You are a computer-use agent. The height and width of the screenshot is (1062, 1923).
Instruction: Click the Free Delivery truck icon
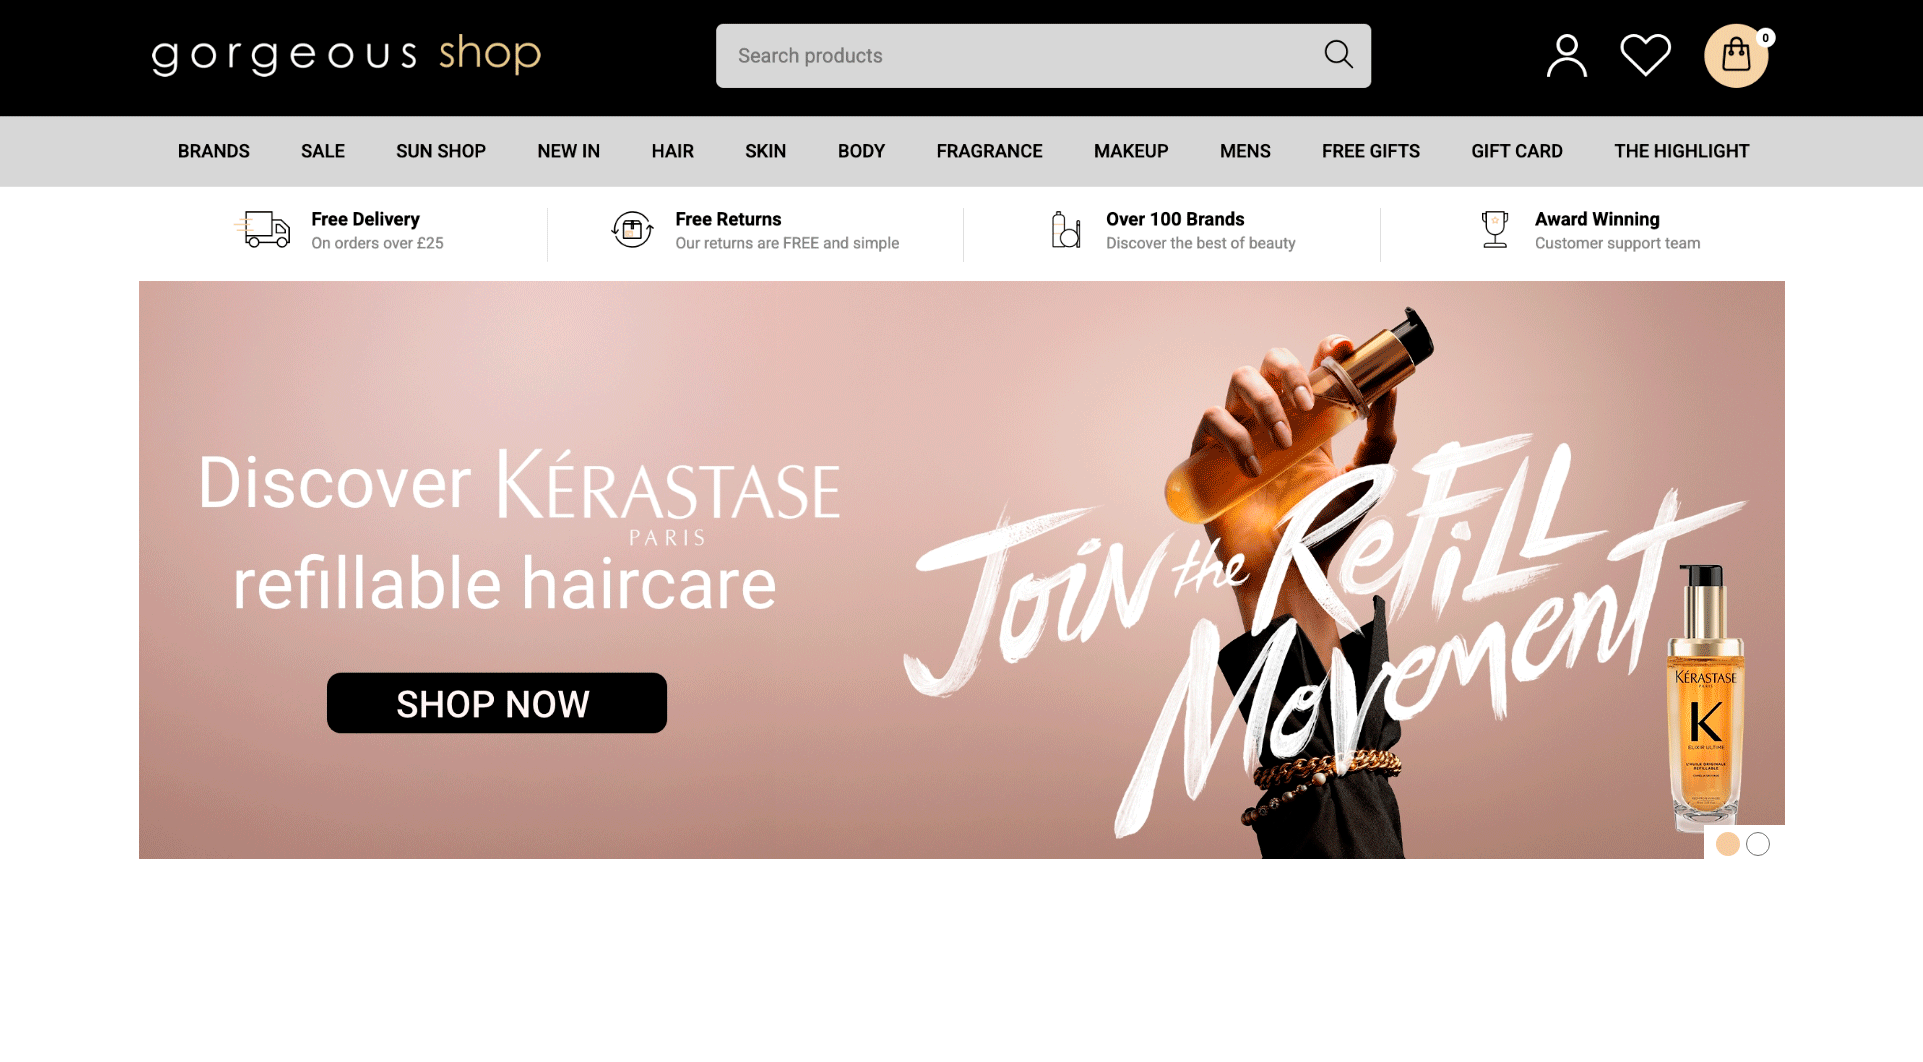point(263,229)
